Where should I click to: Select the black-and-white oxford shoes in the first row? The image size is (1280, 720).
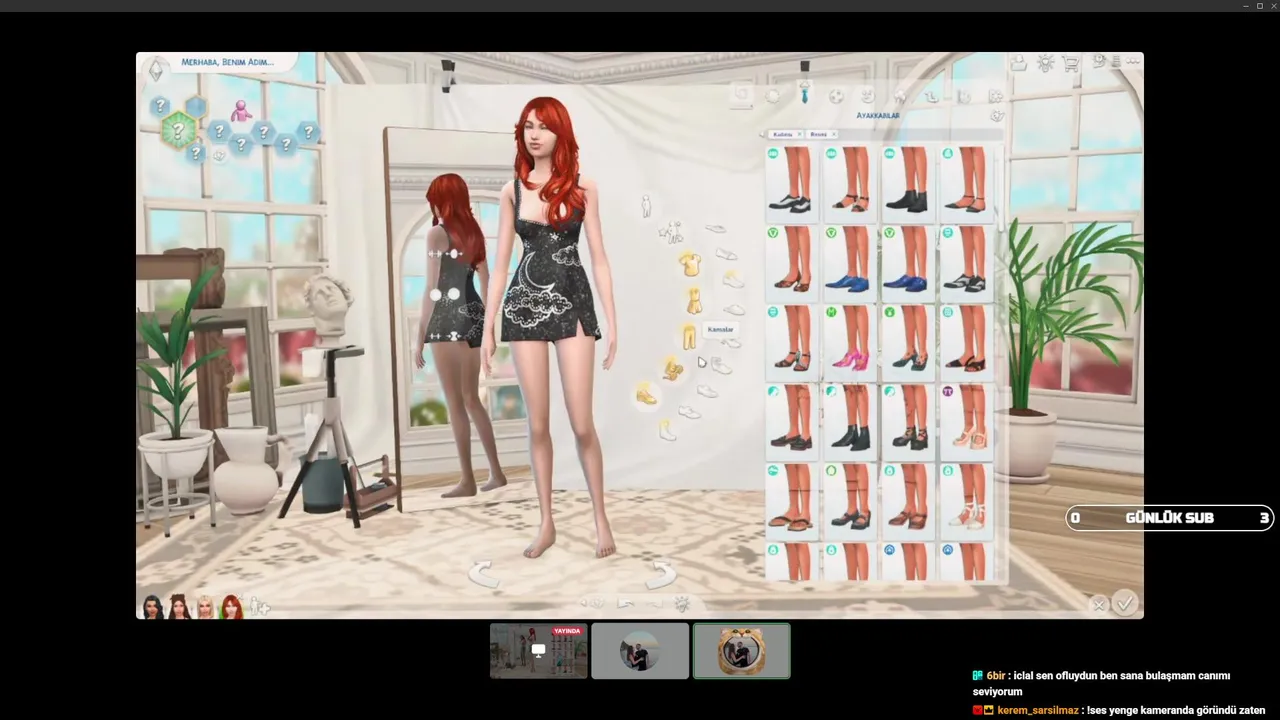[x=793, y=184]
